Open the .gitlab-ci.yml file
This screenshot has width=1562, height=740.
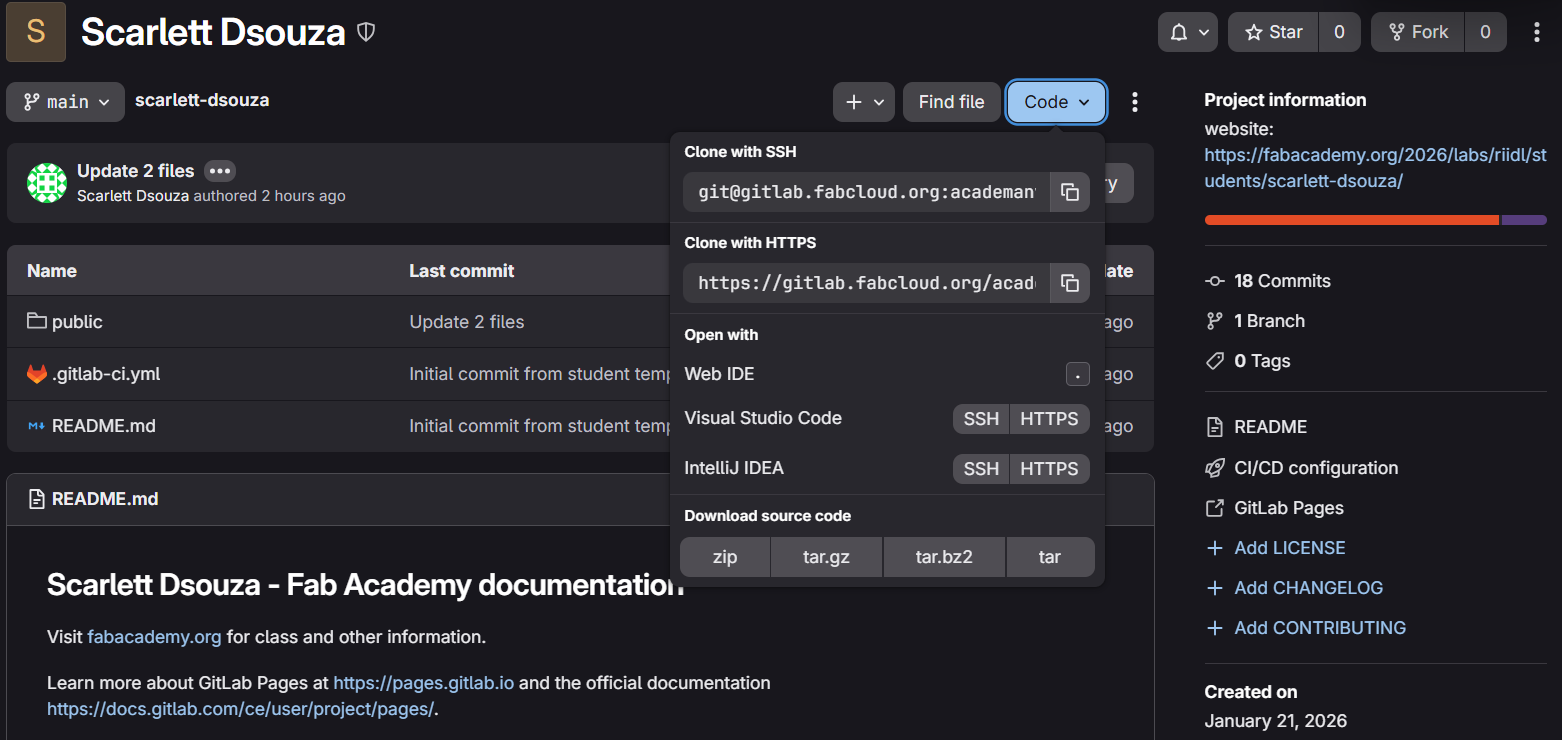(106, 374)
